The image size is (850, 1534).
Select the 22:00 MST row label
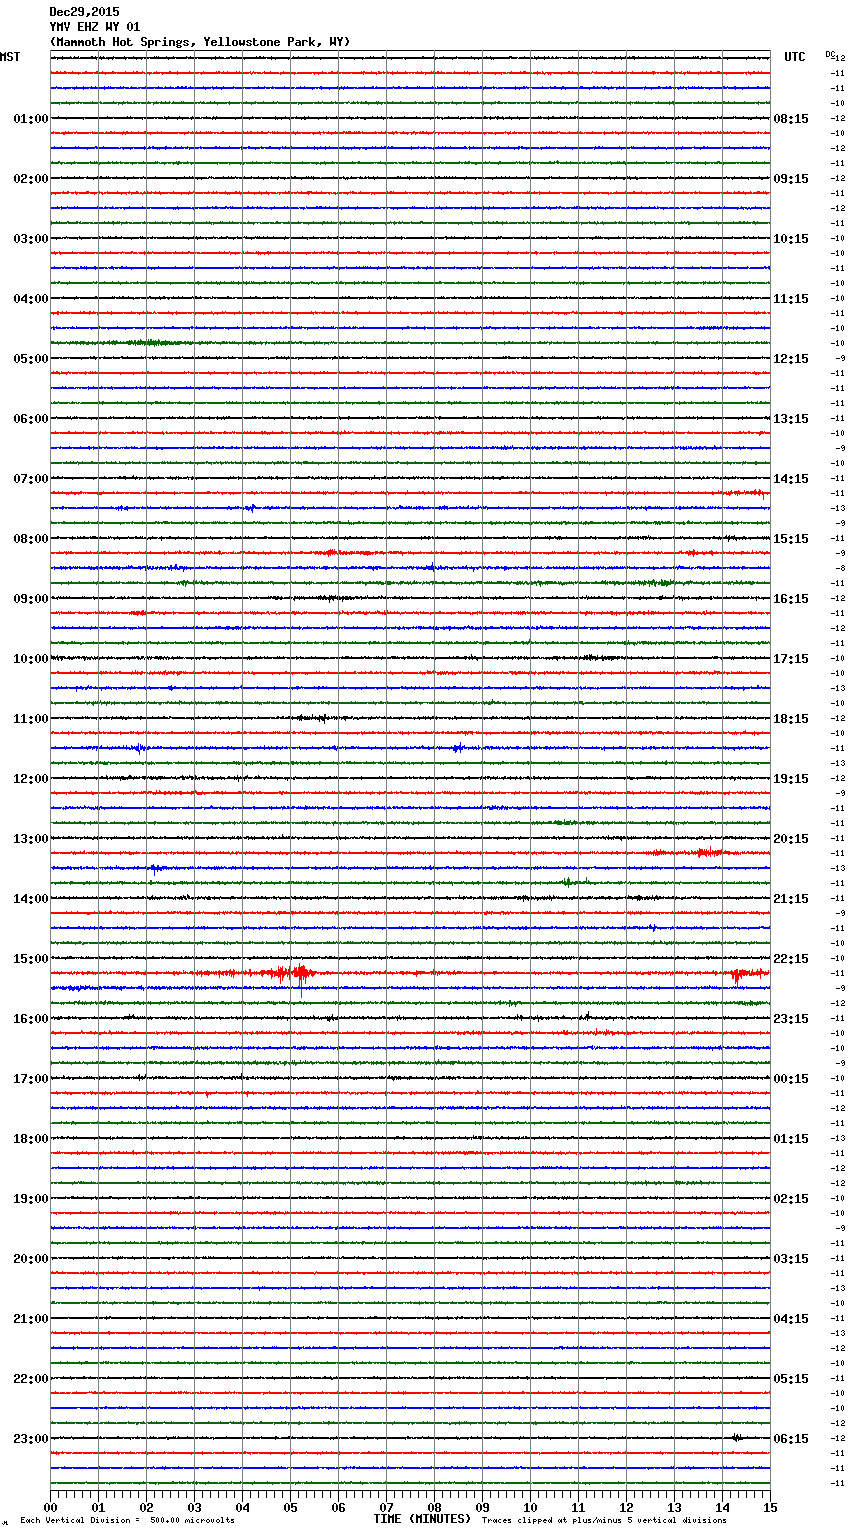point(30,1378)
